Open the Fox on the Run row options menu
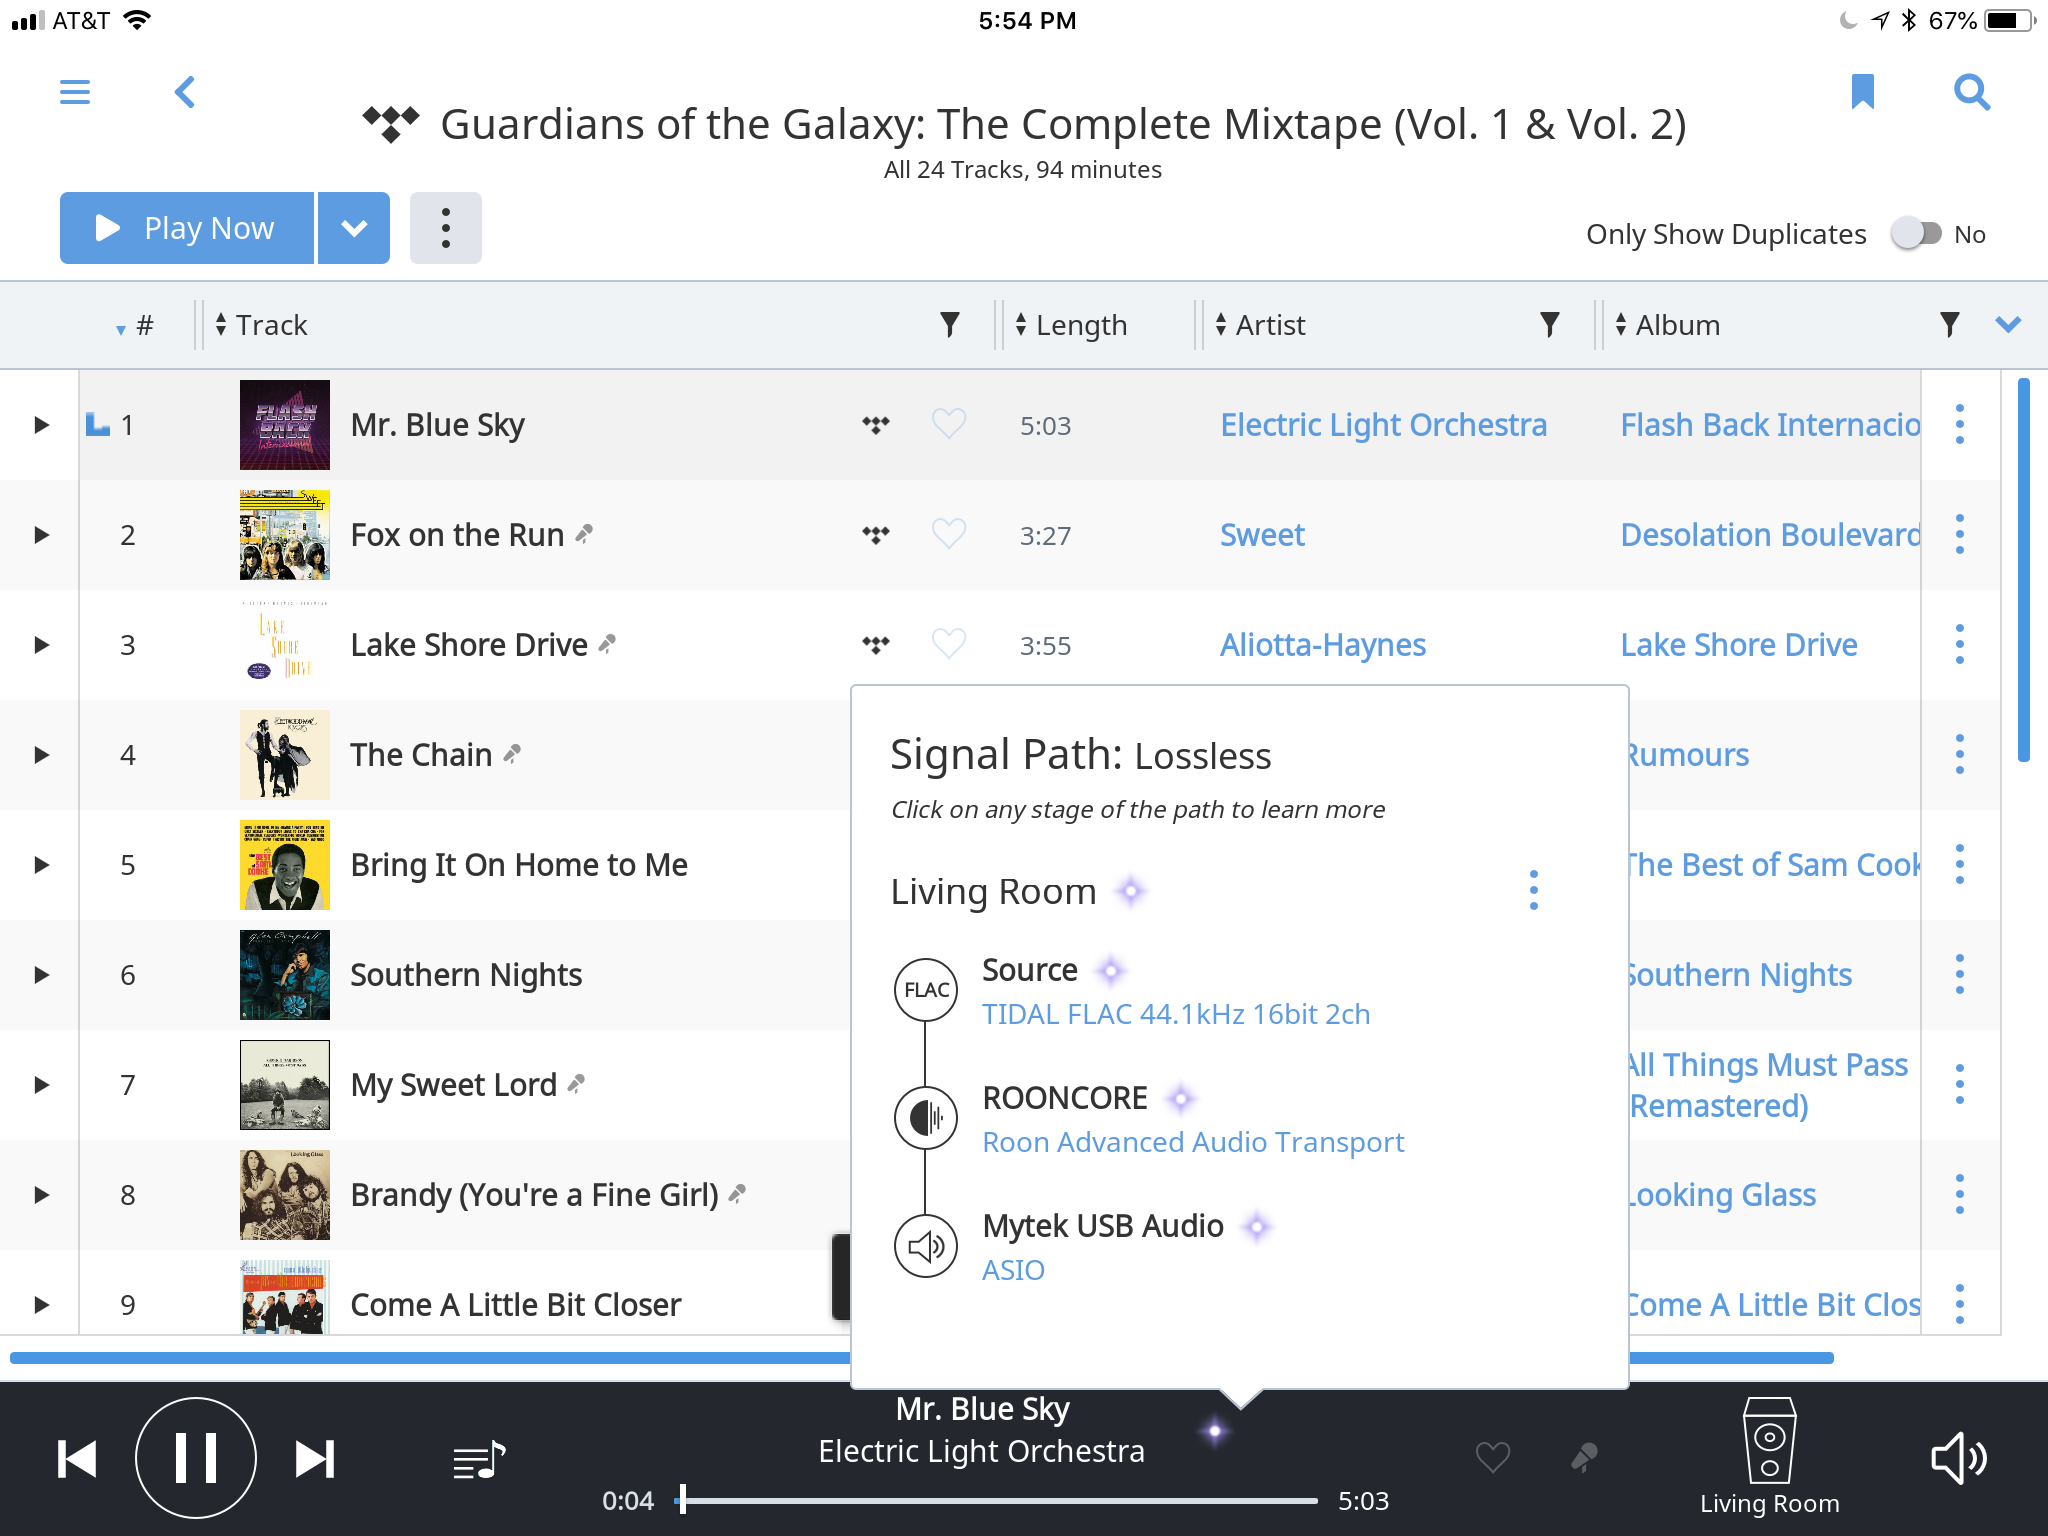 1960,535
